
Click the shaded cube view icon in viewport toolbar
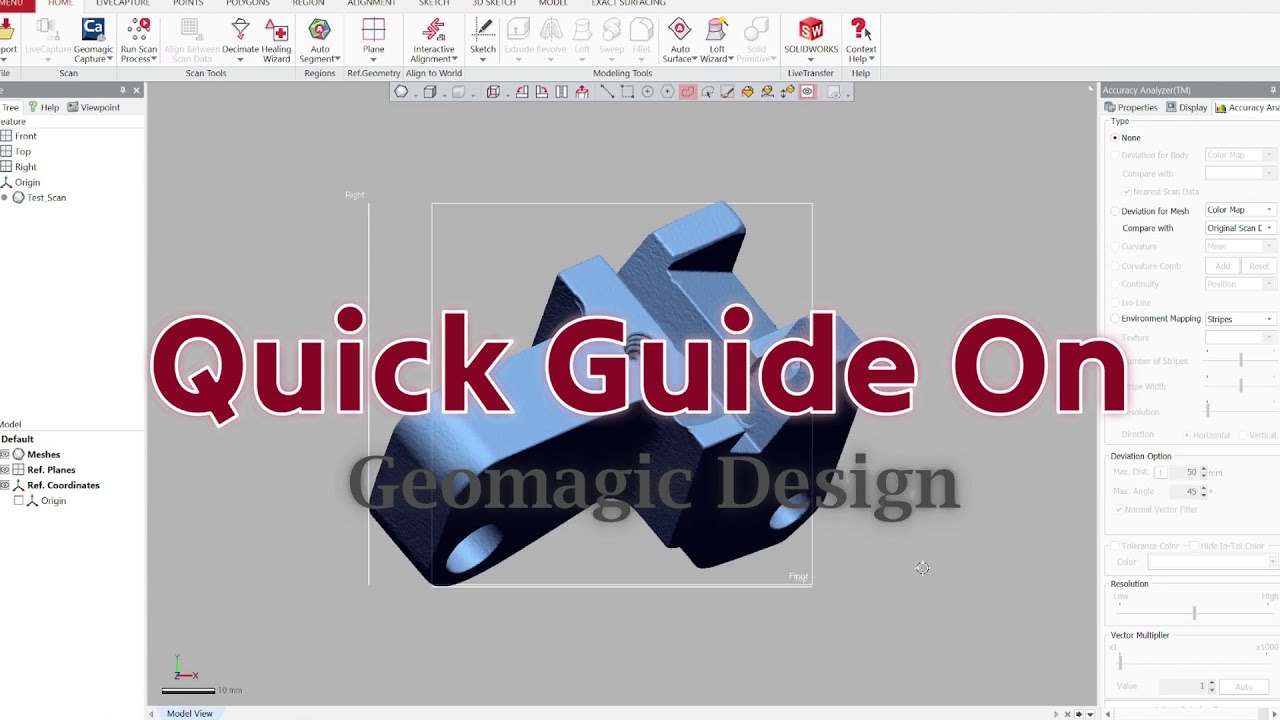click(x=430, y=92)
